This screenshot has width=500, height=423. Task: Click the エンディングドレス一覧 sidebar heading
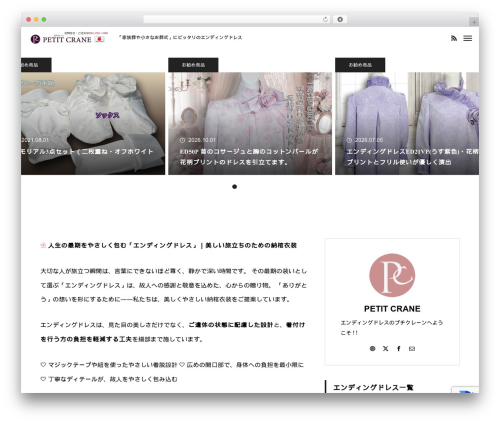click(x=373, y=387)
